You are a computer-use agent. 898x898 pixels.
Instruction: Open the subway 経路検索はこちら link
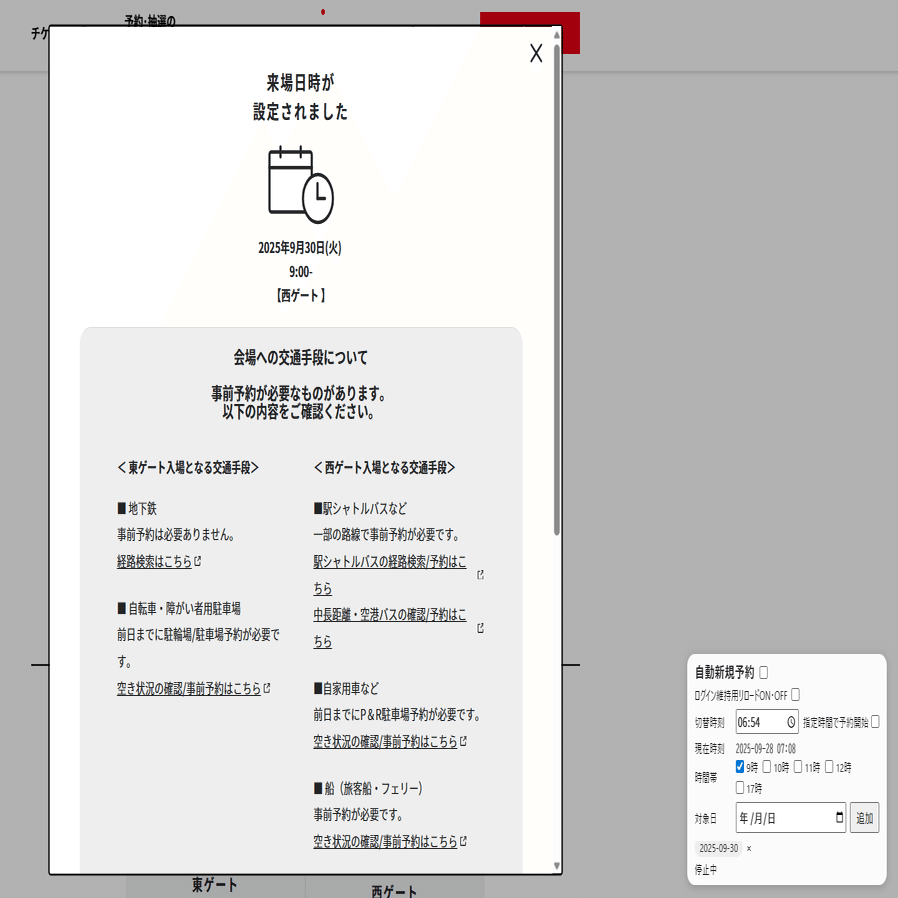tap(154, 561)
